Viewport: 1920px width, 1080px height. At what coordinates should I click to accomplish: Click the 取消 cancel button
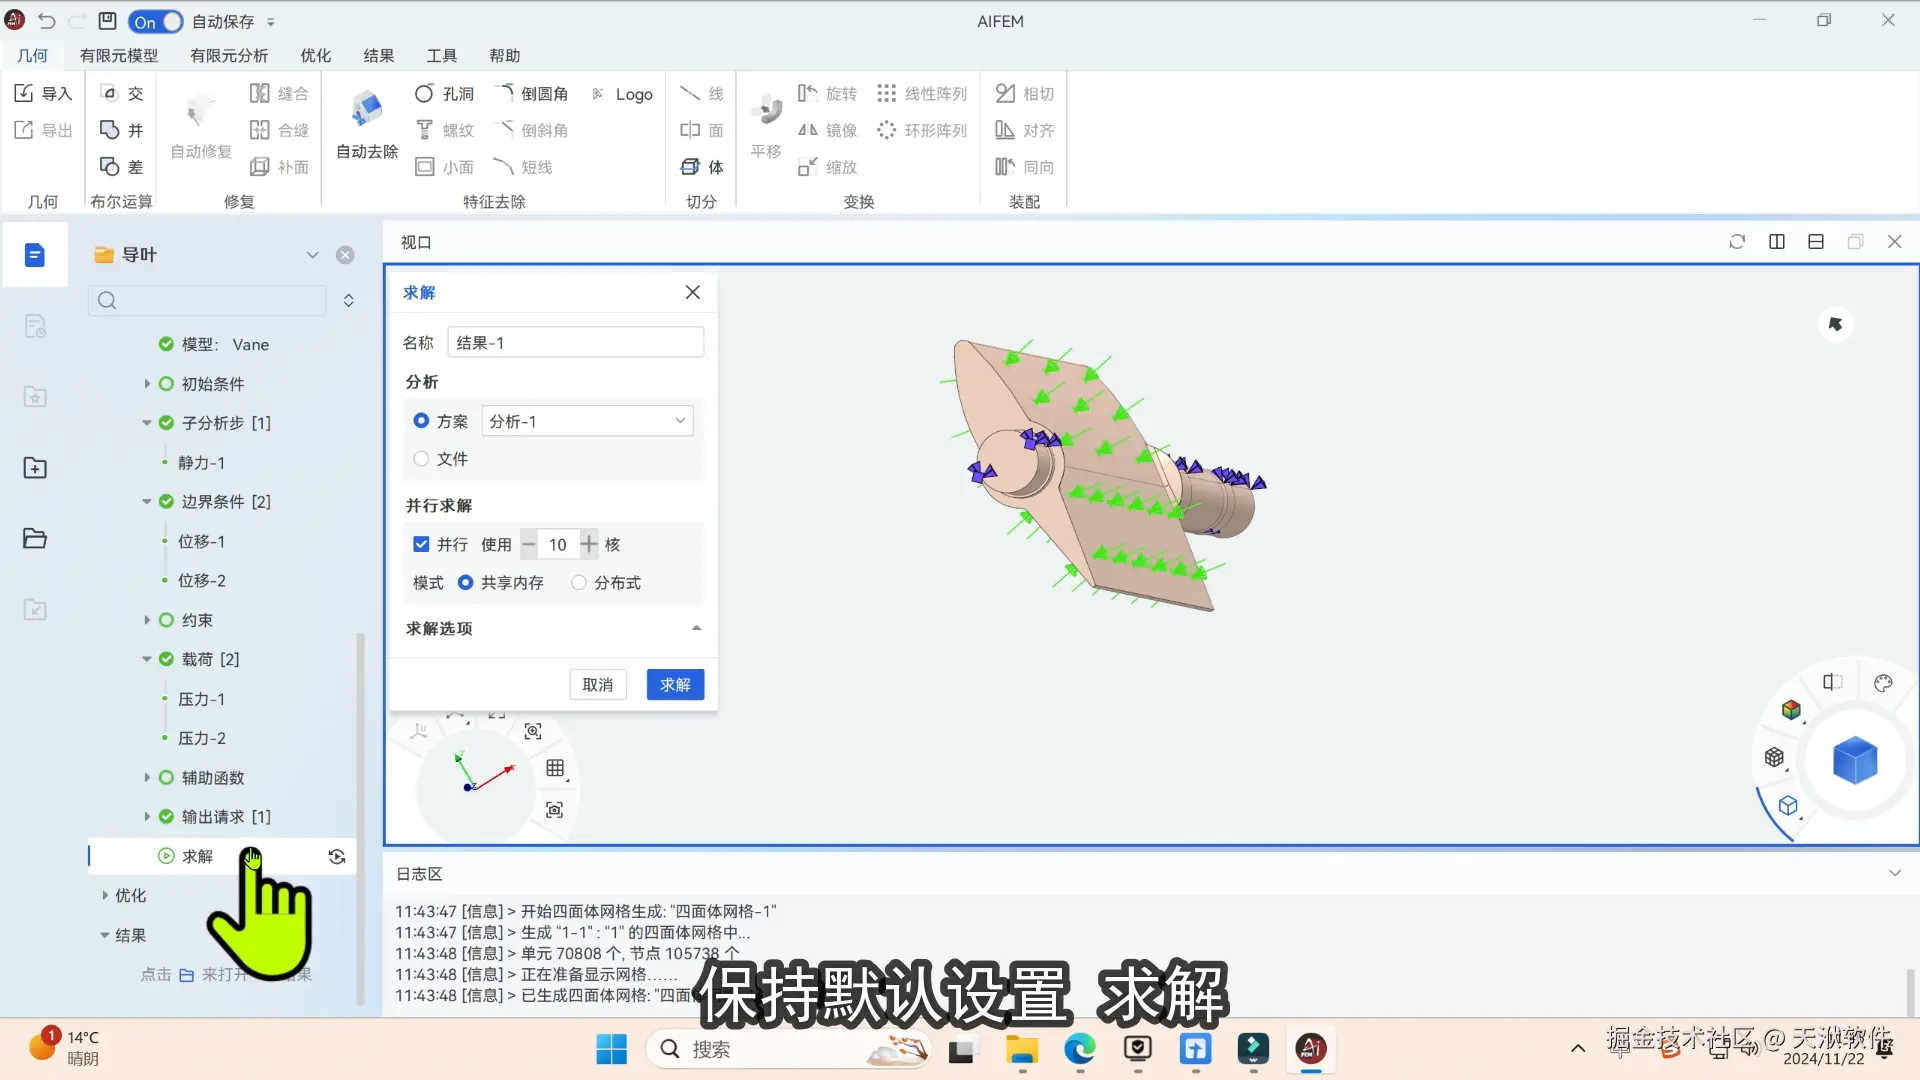point(597,685)
